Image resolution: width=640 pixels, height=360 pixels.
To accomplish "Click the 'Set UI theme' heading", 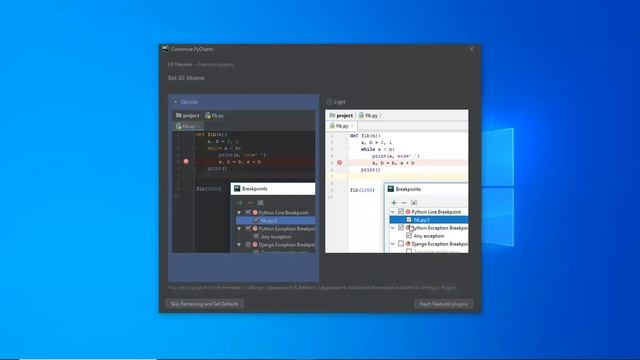I will pyautogui.click(x=186, y=78).
